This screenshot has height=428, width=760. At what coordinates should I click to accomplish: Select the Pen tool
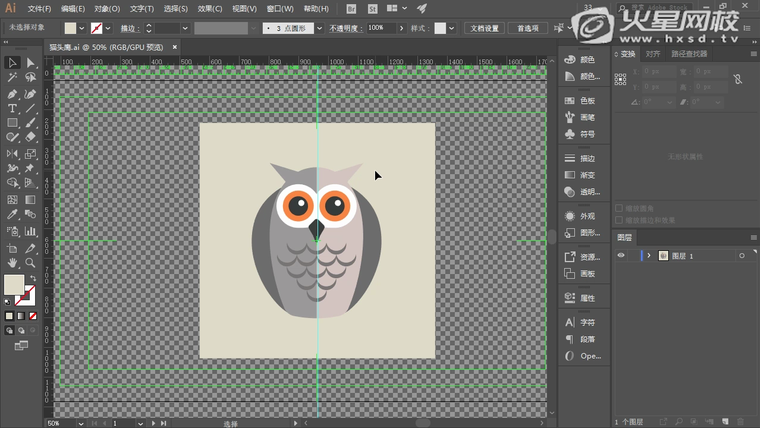pos(12,93)
